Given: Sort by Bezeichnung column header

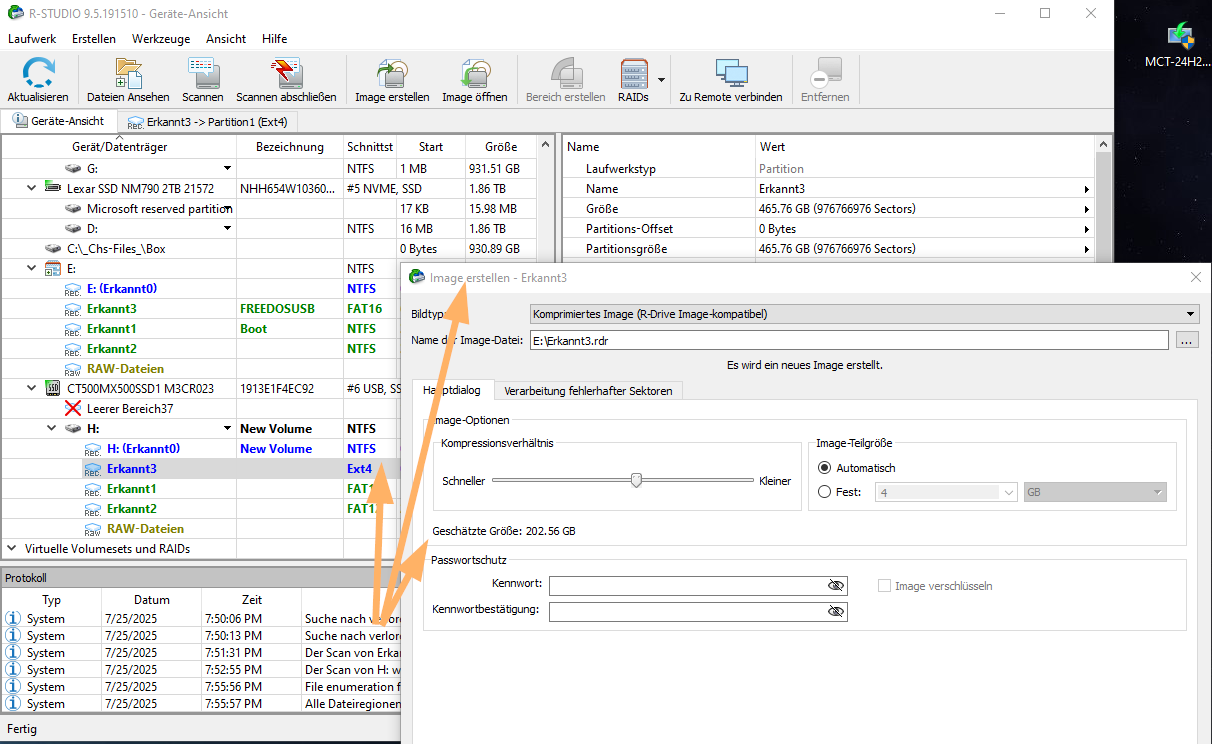Looking at the screenshot, I should point(290,146).
